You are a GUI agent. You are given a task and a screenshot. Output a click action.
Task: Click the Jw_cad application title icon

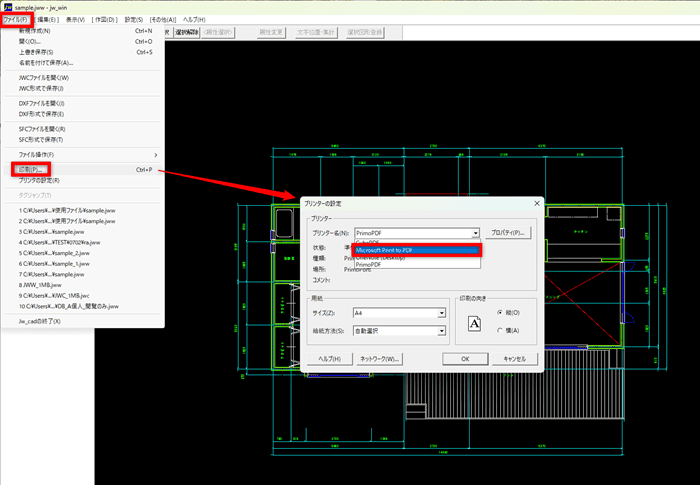tap(7, 7)
